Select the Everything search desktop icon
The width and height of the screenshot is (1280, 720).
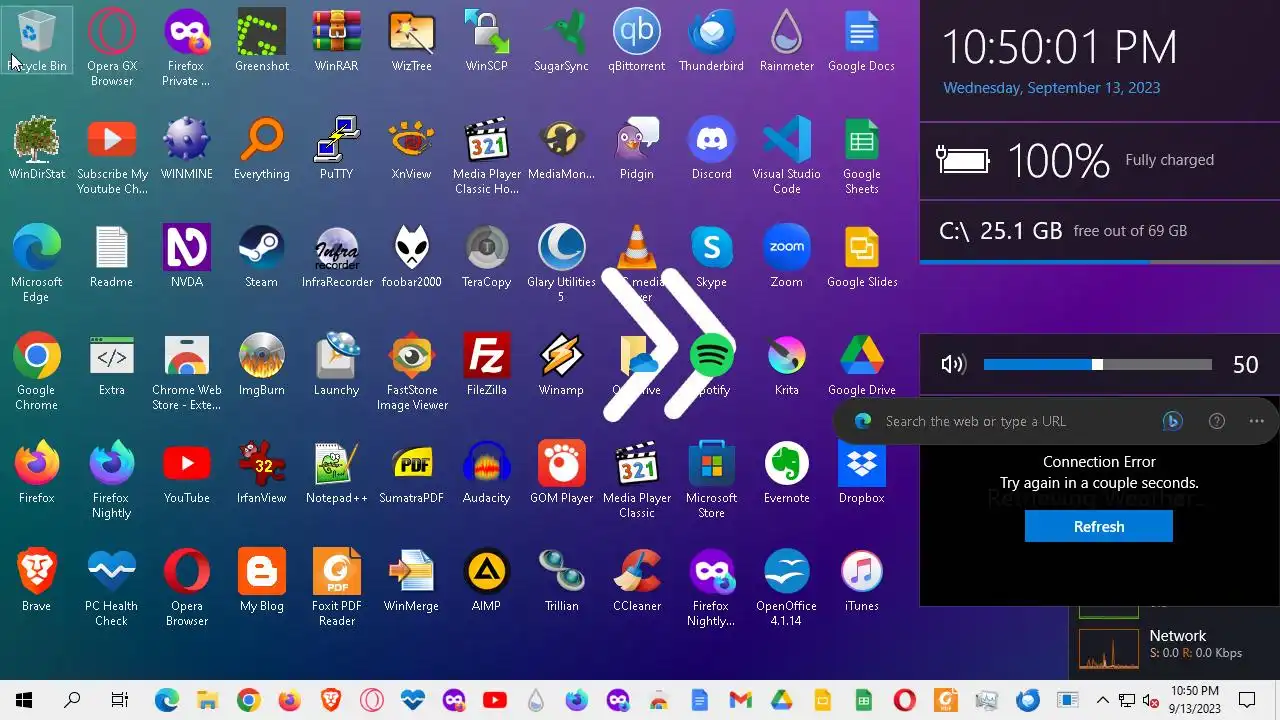262,148
